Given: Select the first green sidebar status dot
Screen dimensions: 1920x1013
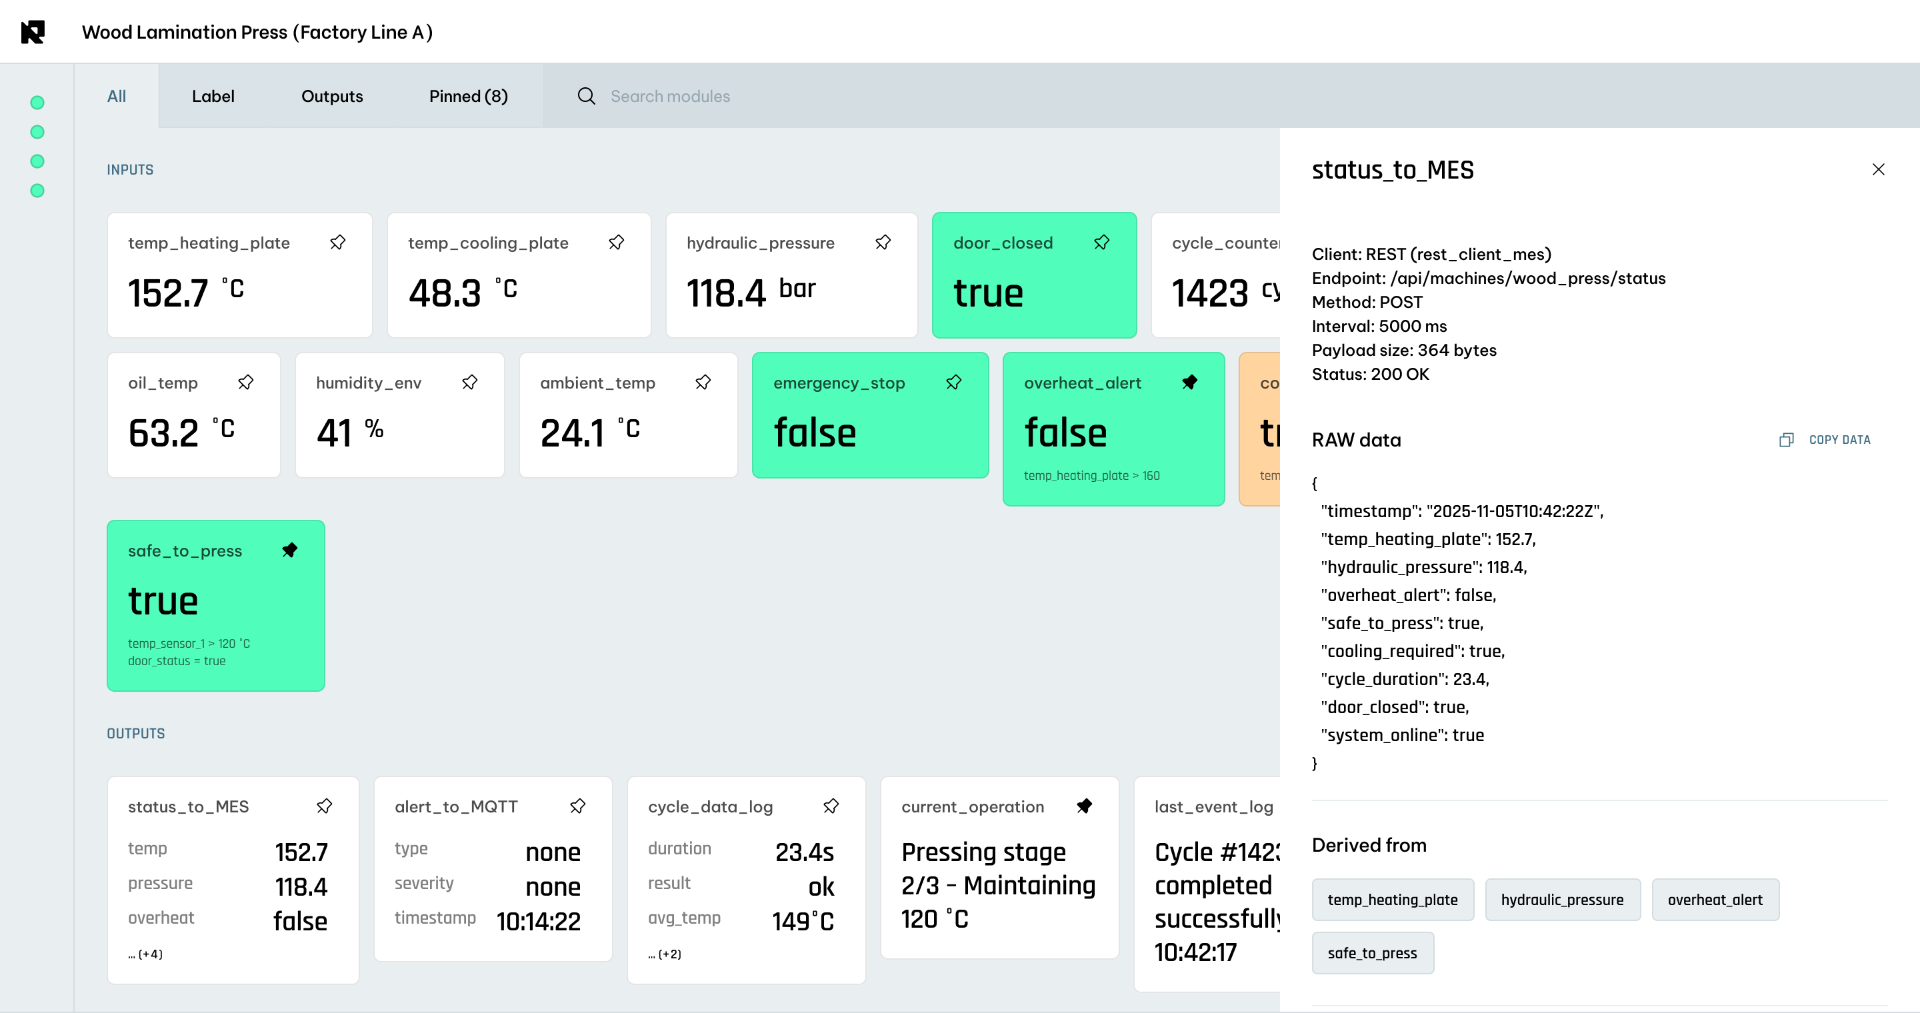Looking at the screenshot, I should (38, 103).
